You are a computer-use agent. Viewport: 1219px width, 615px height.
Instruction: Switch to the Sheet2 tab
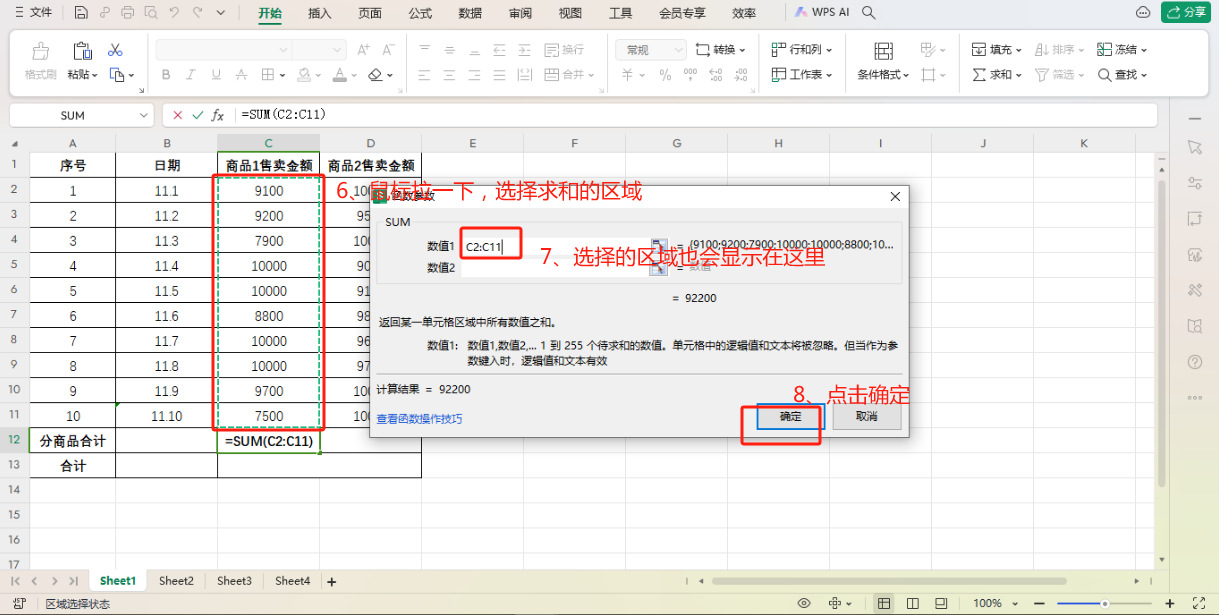coord(176,581)
